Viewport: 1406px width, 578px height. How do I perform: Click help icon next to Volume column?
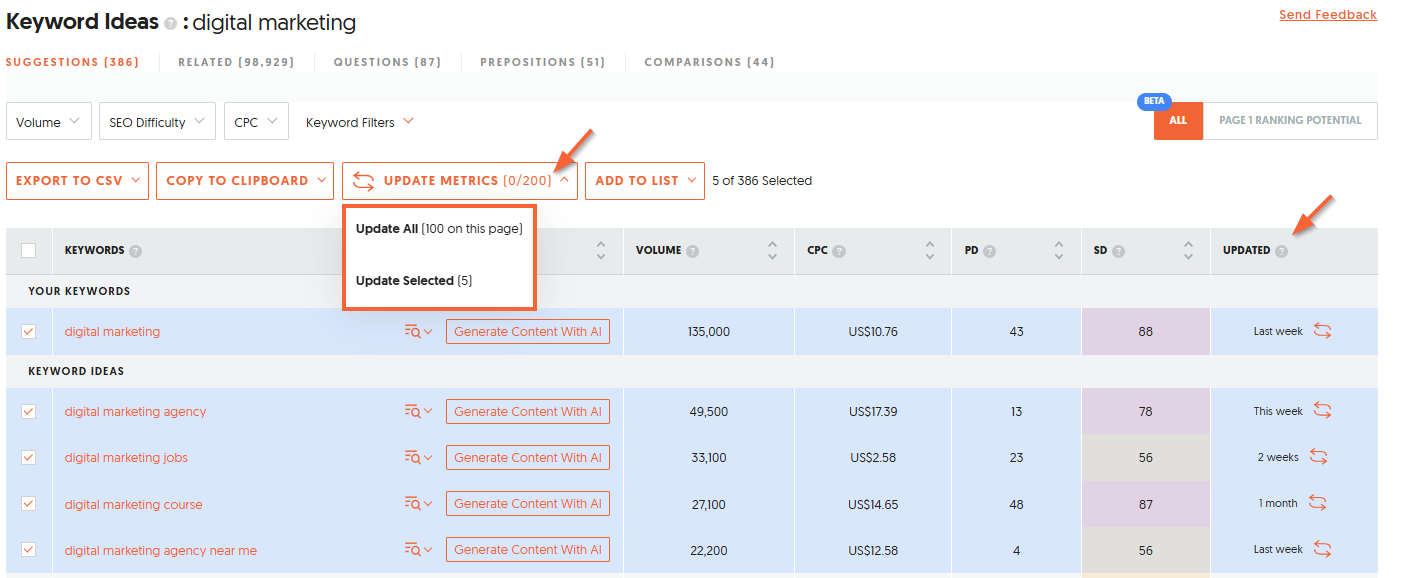coord(692,251)
